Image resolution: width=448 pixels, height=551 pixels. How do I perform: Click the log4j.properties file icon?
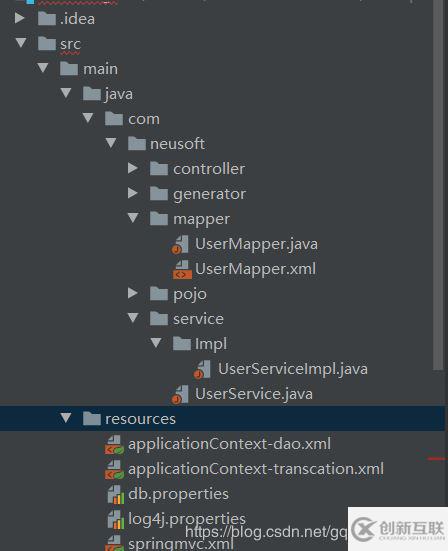116,520
